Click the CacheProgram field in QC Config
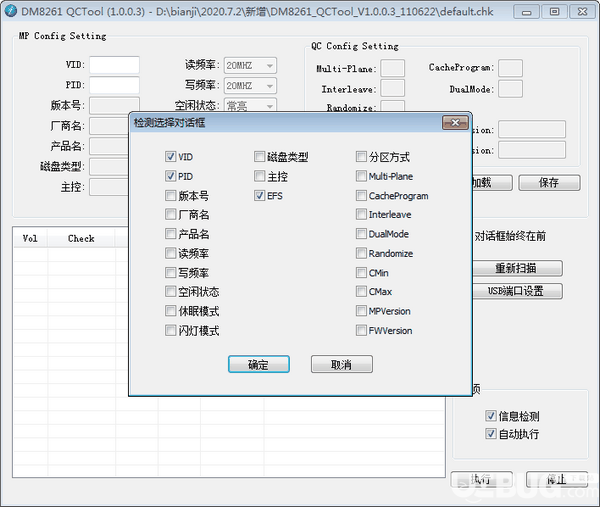Screen dimensions: 600x507 [510, 68]
